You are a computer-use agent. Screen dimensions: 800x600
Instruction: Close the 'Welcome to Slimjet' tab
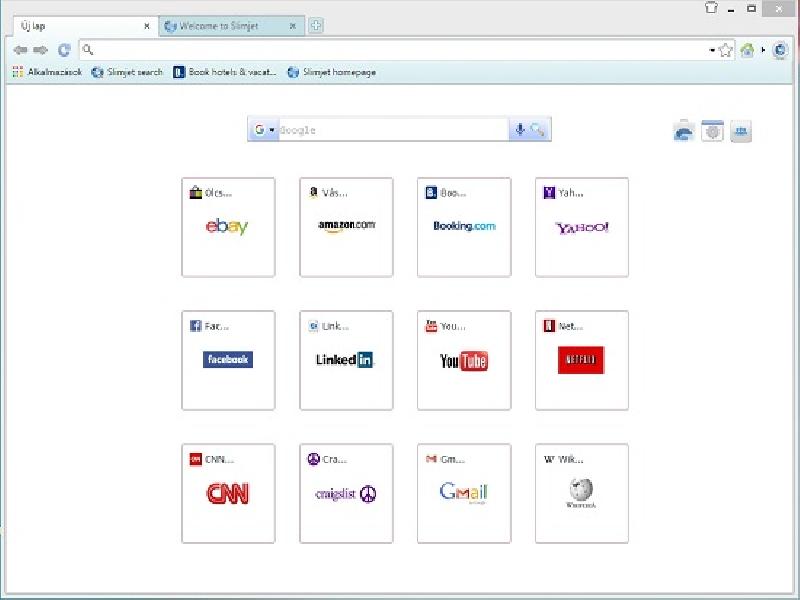pos(293,26)
